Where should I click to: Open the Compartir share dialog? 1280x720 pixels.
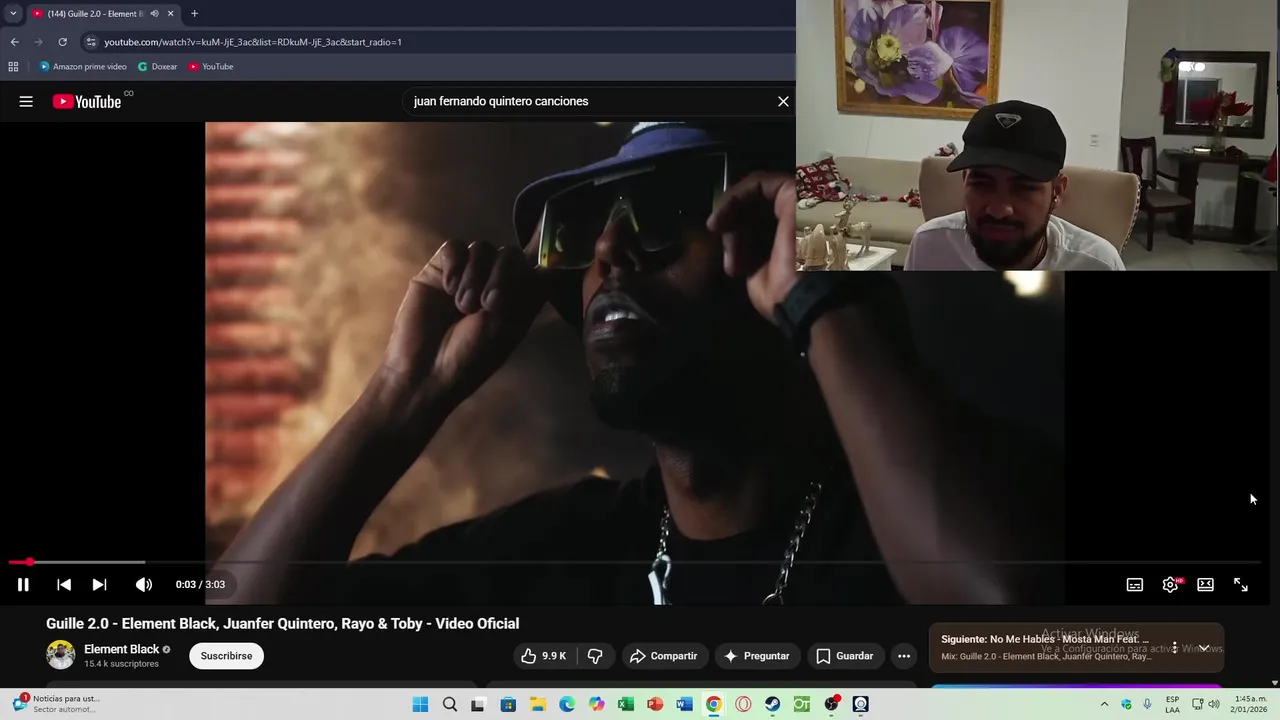pos(663,656)
